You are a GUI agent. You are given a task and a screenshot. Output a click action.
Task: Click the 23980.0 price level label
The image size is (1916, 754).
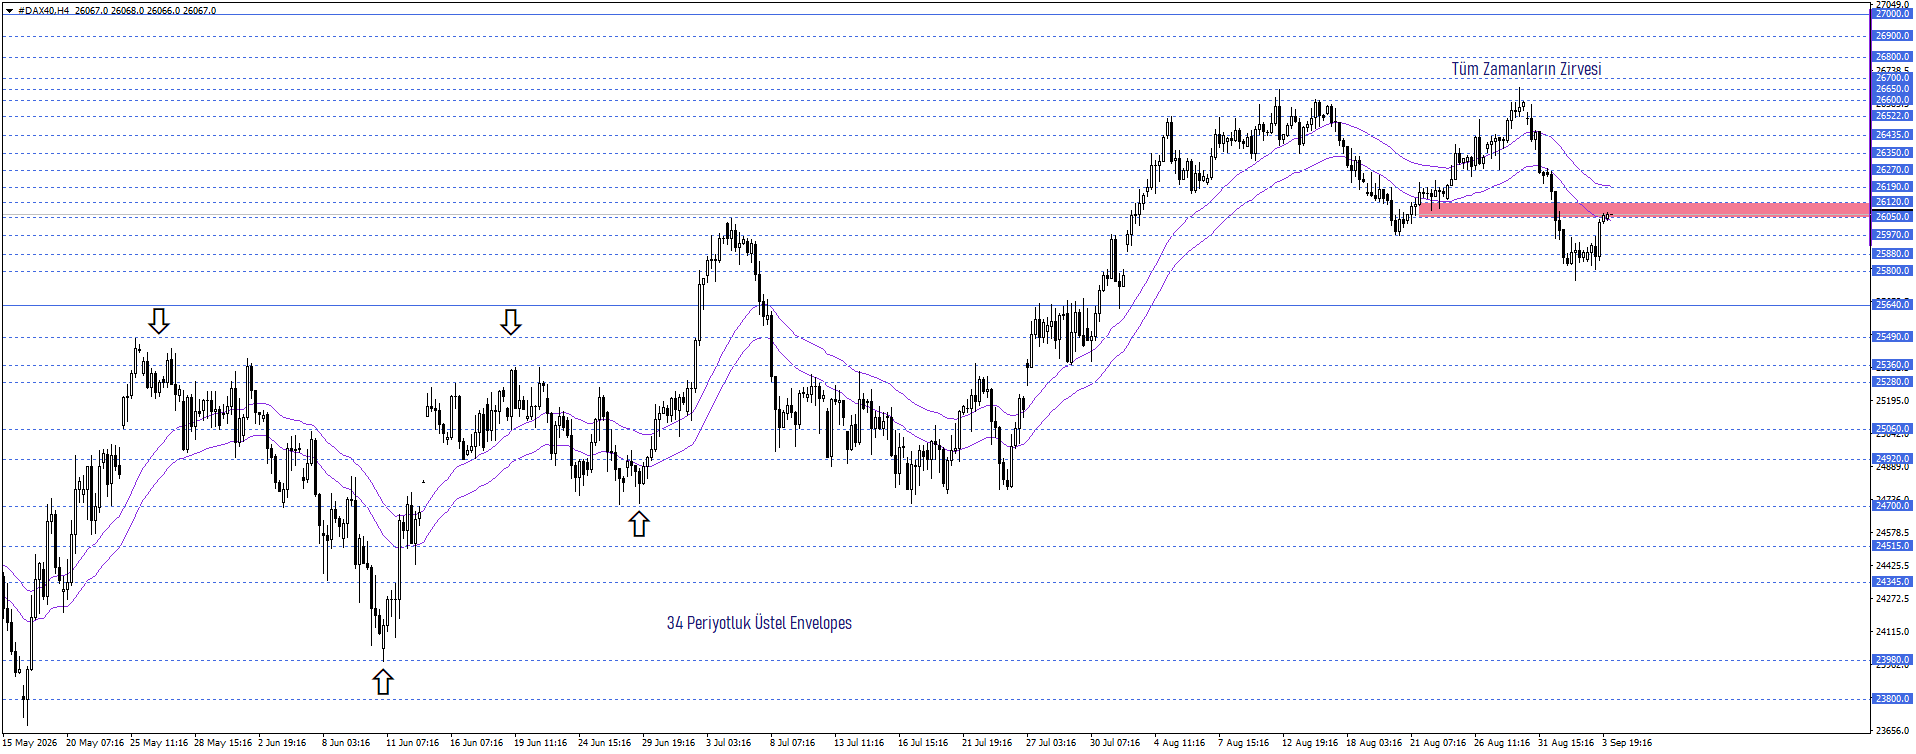click(x=1892, y=660)
